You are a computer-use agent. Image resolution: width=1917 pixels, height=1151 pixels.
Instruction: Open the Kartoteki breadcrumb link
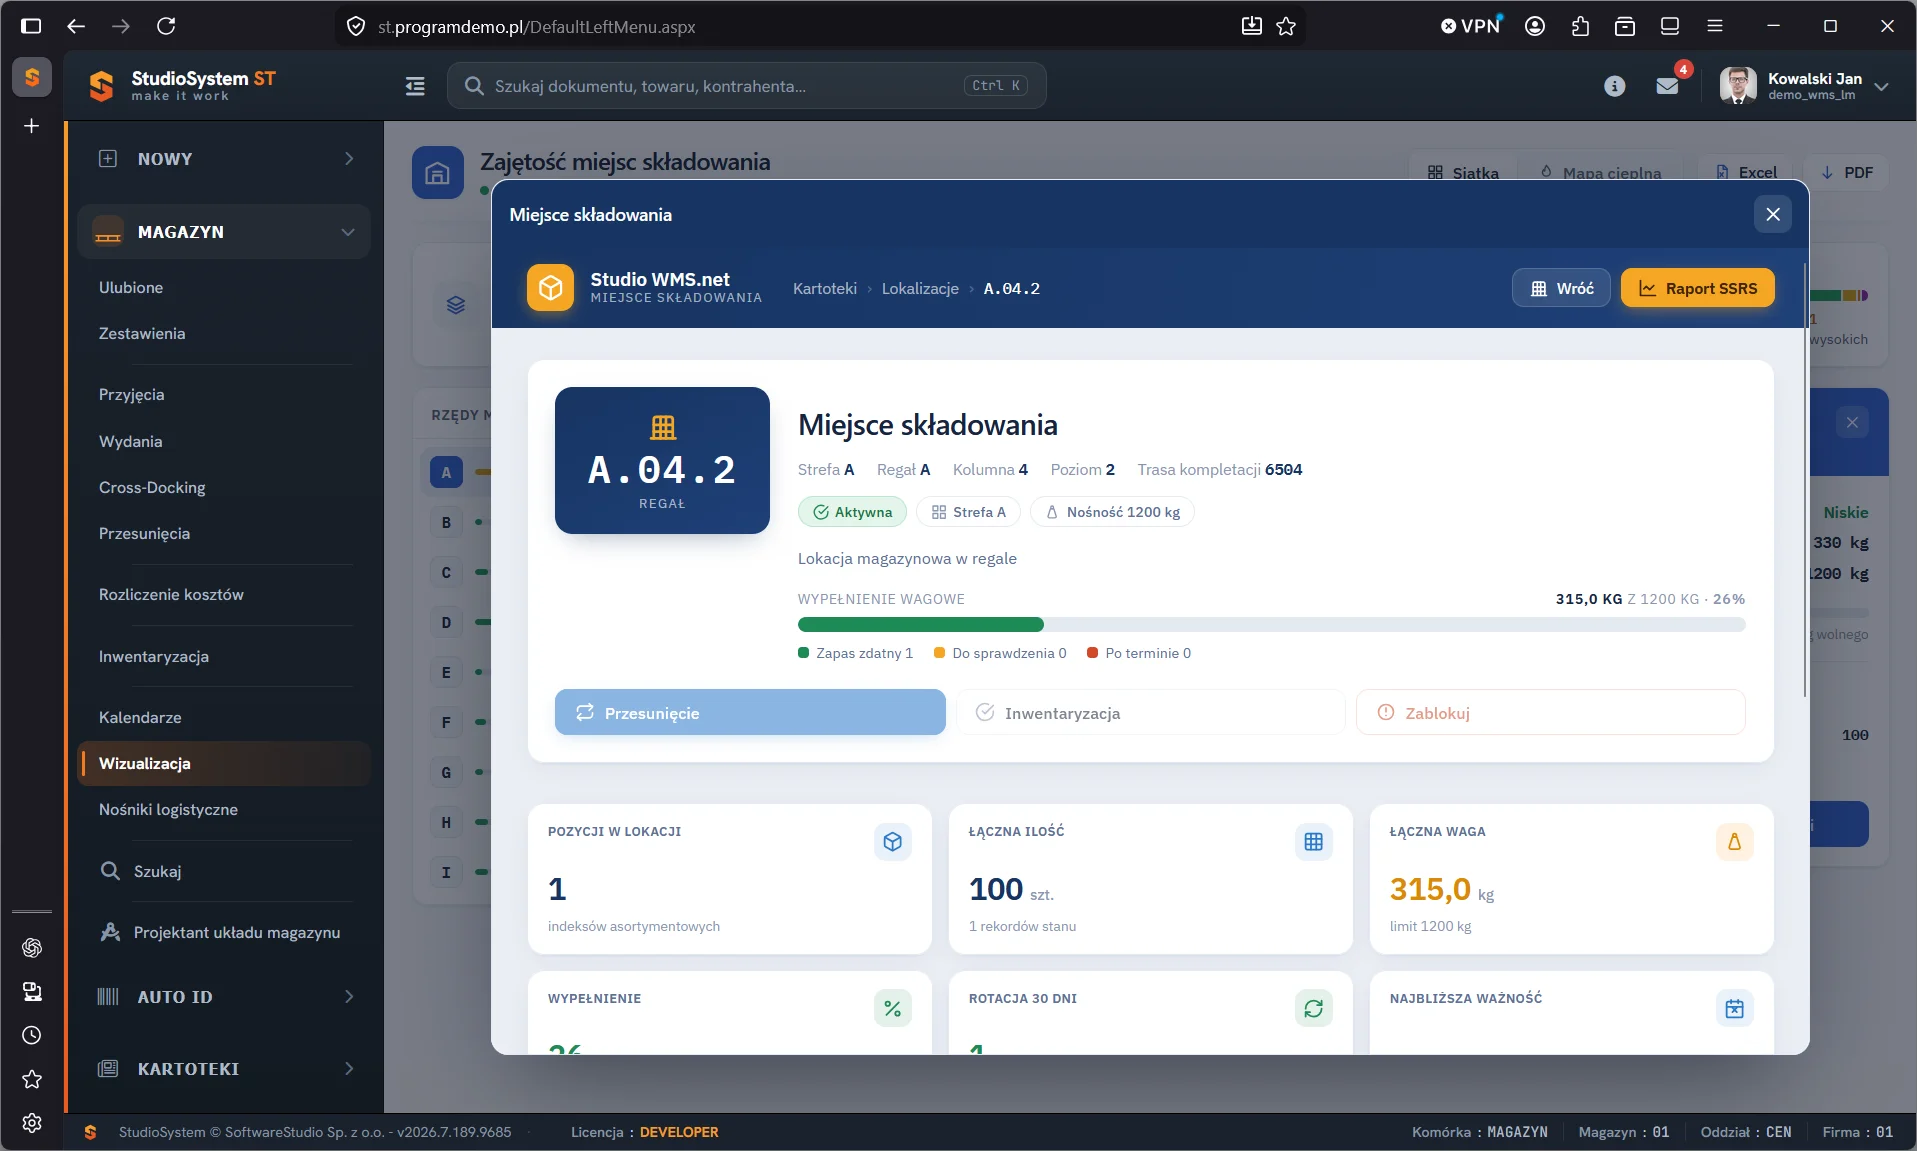pyautogui.click(x=824, y=288)
